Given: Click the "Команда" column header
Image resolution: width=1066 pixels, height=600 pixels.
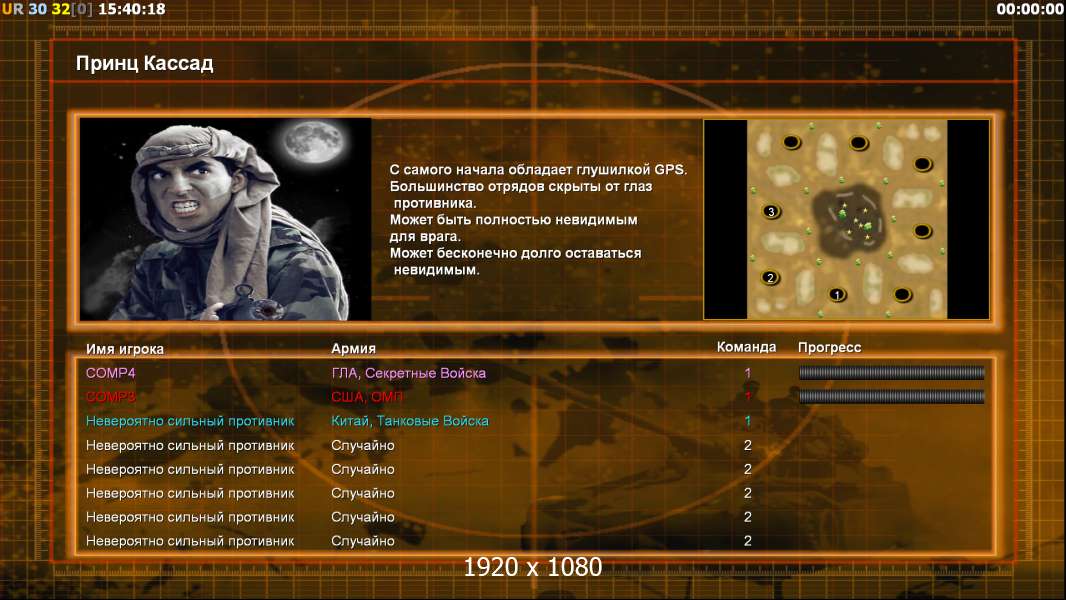Looking at the screenshot, I should [746, 347].
